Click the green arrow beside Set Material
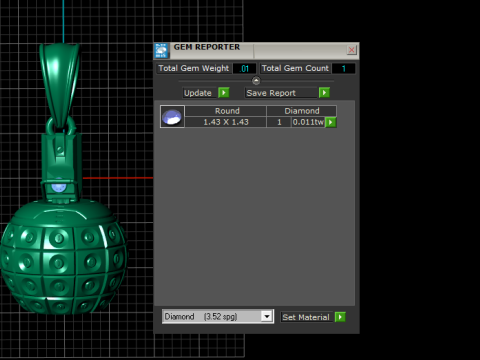The height and width of the screenshot is (360, 480). point(340,317)
